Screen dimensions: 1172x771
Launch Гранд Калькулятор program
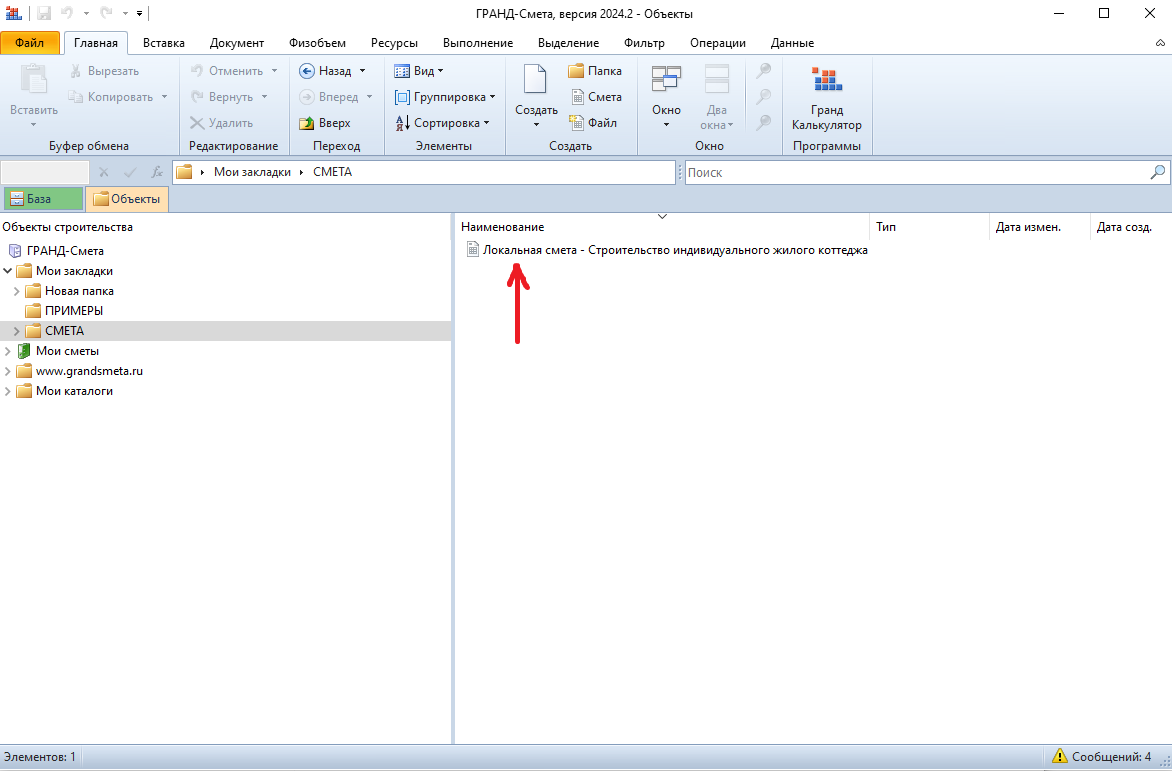[x=827, y=97]
